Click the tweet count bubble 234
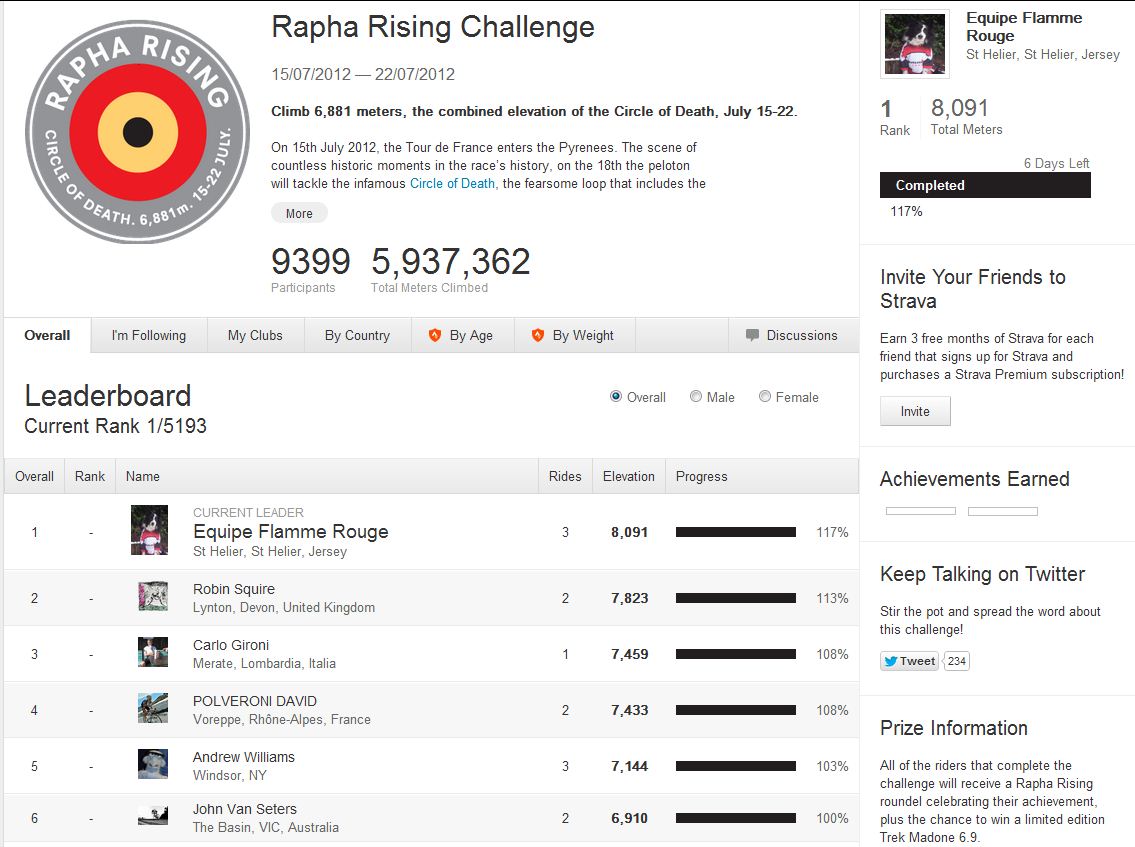The image size is (1135, 847). tap(957, 661)
